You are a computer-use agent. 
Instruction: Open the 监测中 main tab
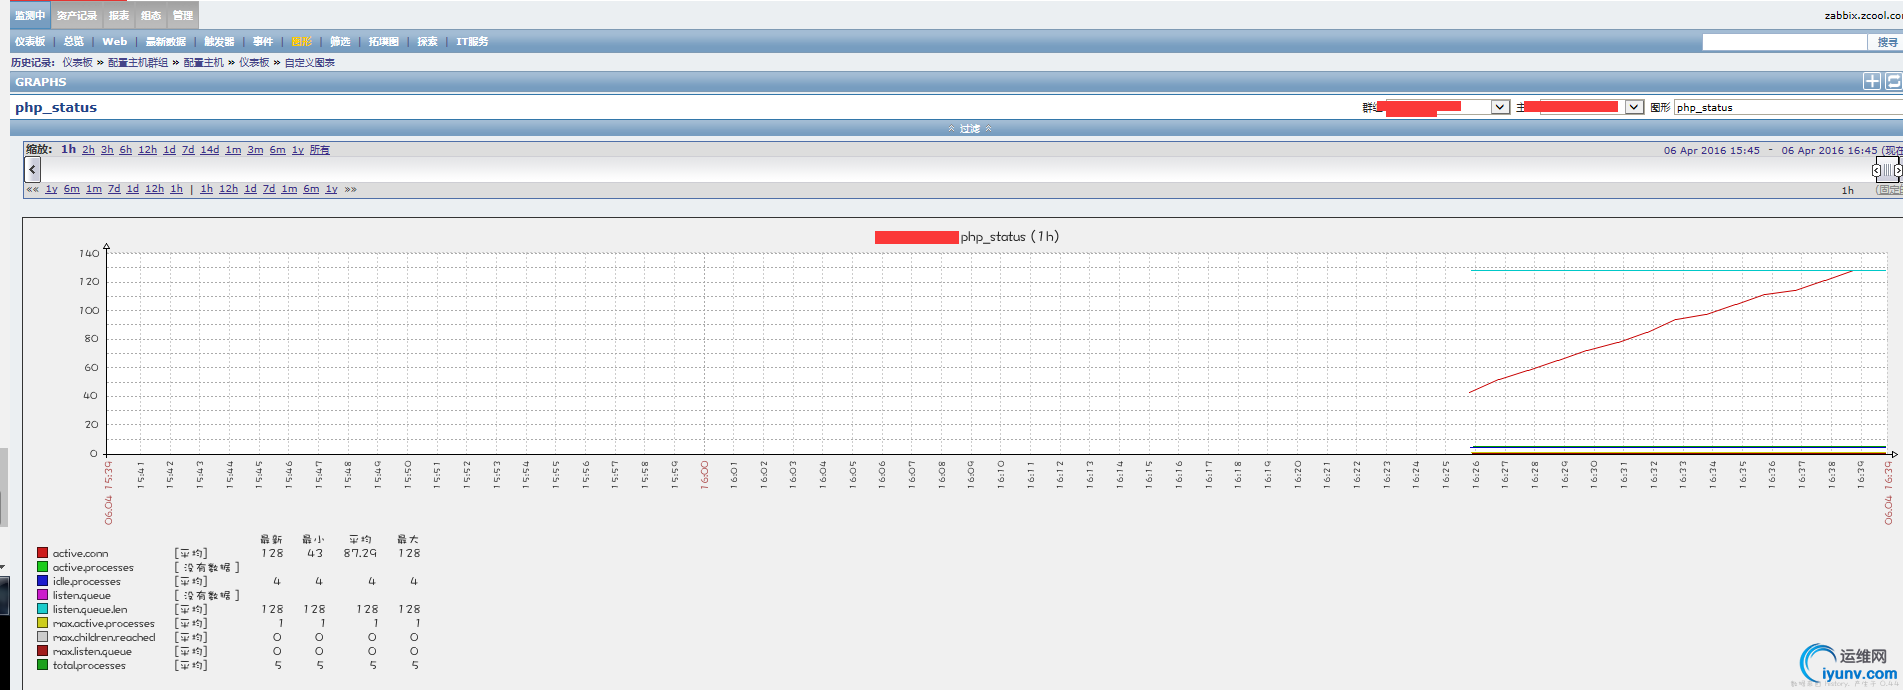pyautogui.click(x=30, y=15)
